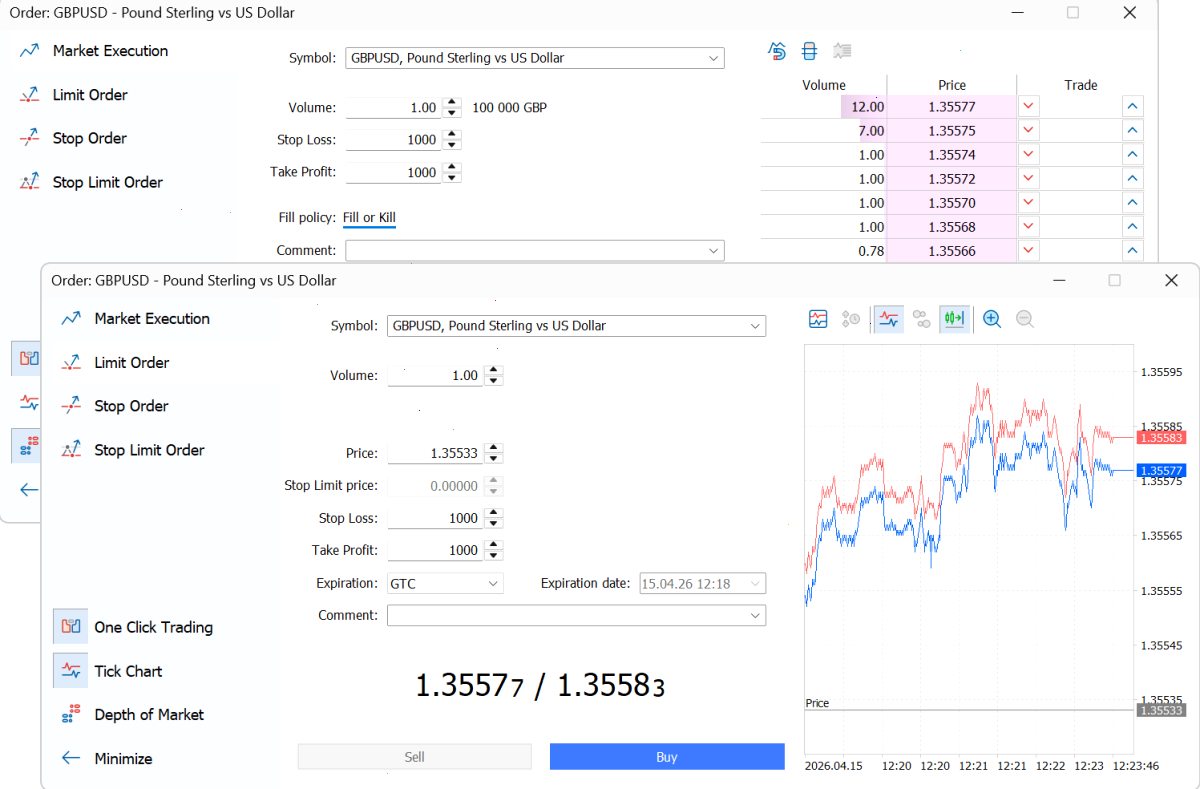Image resolution: width=1200 pixels, height=789 pixels.
Task: Click the Volume spinner in the front window
Action: (x=493, y=376)
